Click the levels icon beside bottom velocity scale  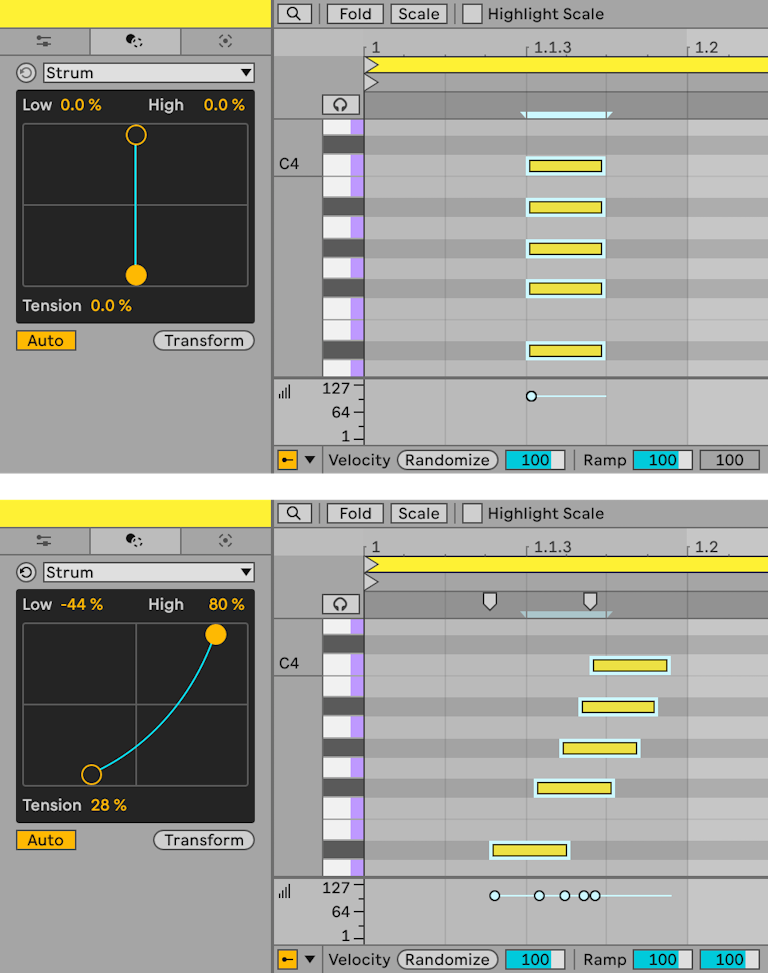click(x=285, y=891)
